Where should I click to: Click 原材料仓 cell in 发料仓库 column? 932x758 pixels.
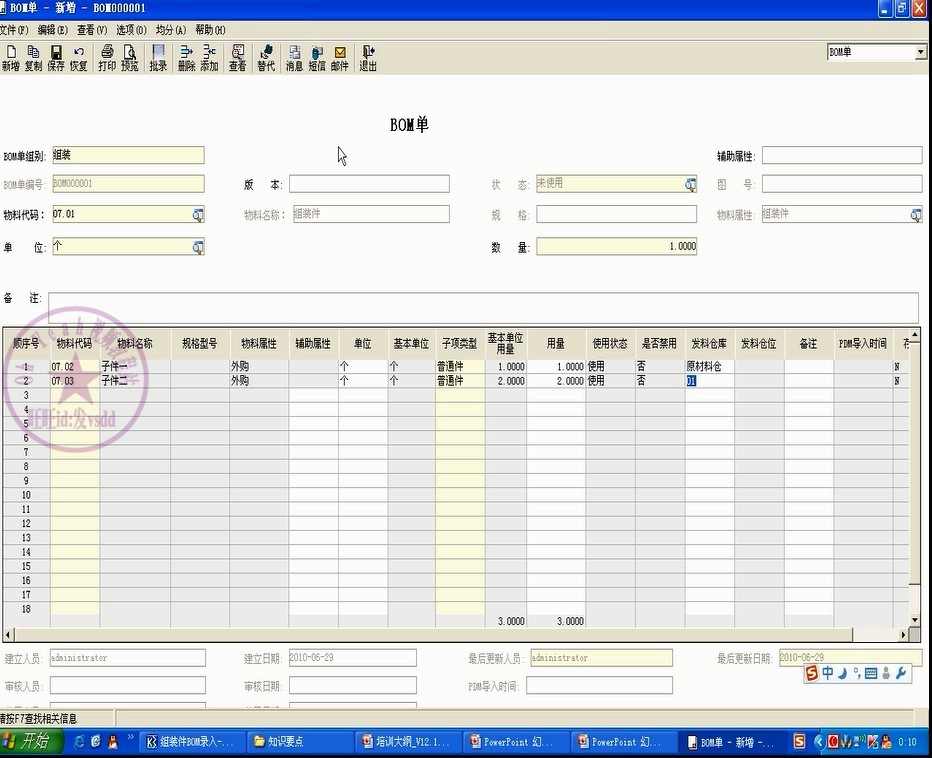click(x=709, y=366)
